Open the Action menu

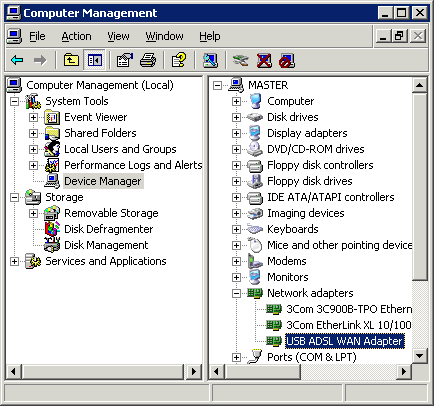pyautogui.click(x=76, y=36)
